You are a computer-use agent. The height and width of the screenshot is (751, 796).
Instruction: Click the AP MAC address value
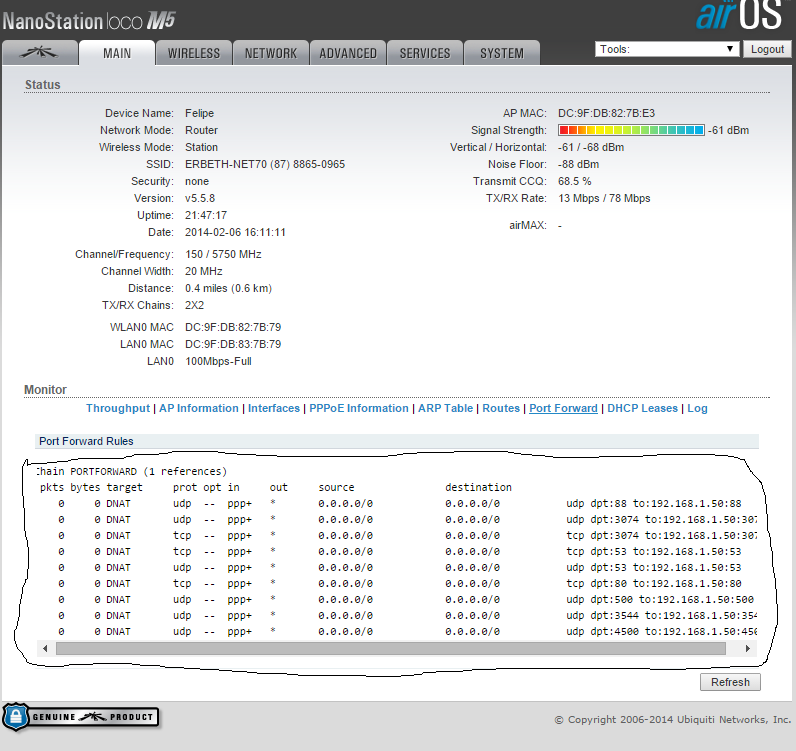(x=606, y=113)
